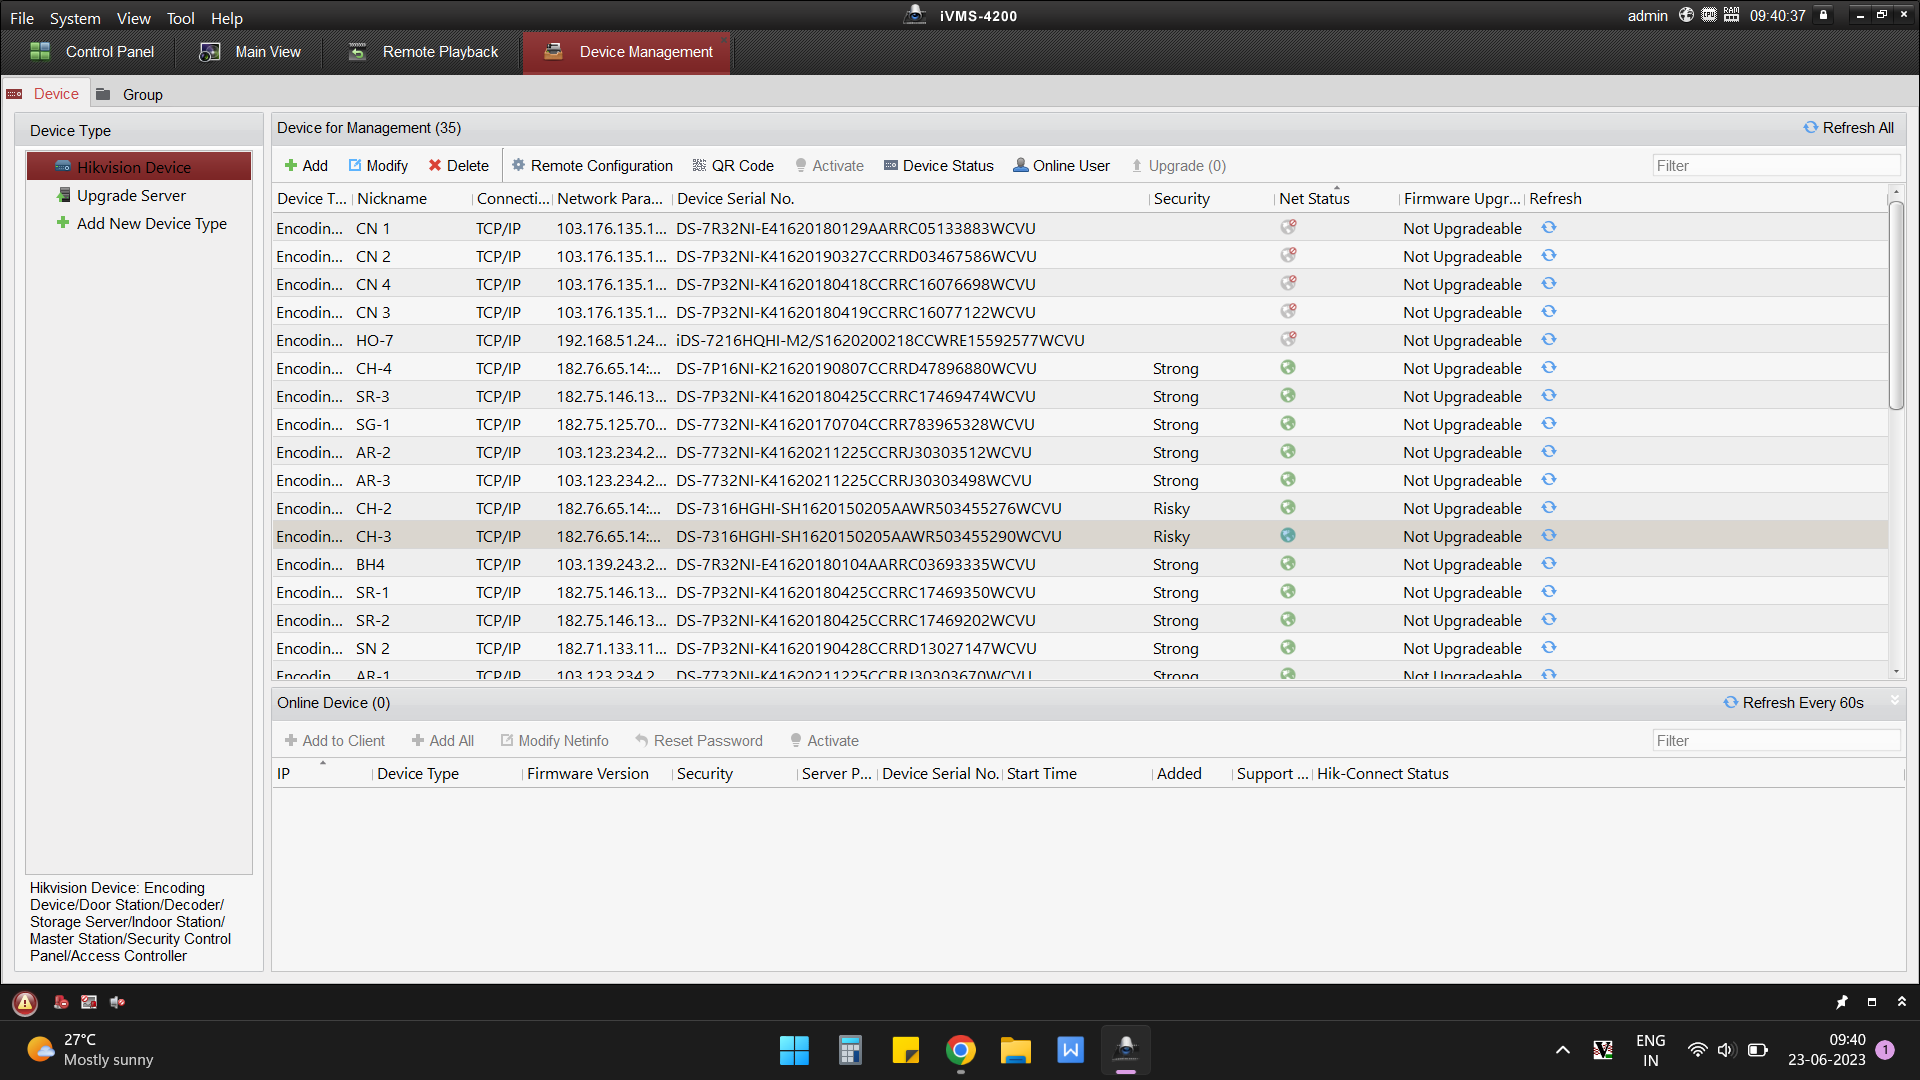Open the clock and date in taskbar

point(1826,1050)
